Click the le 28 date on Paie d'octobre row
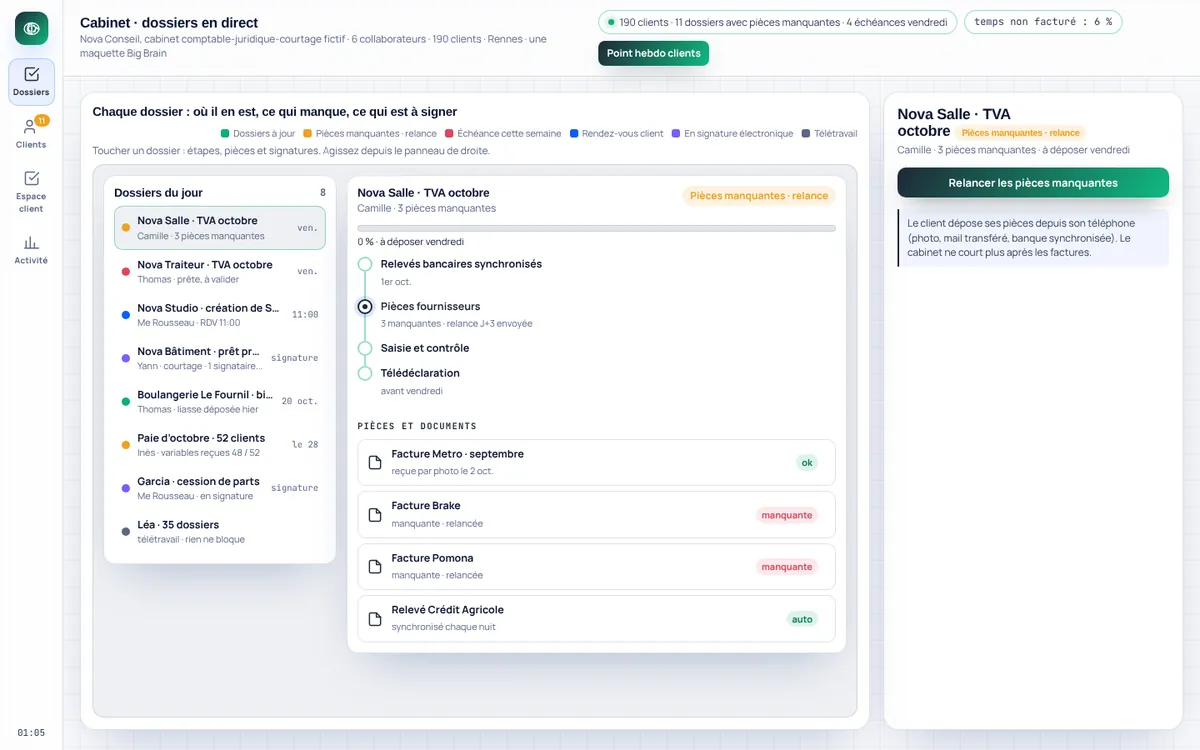 tap(305, 445)
